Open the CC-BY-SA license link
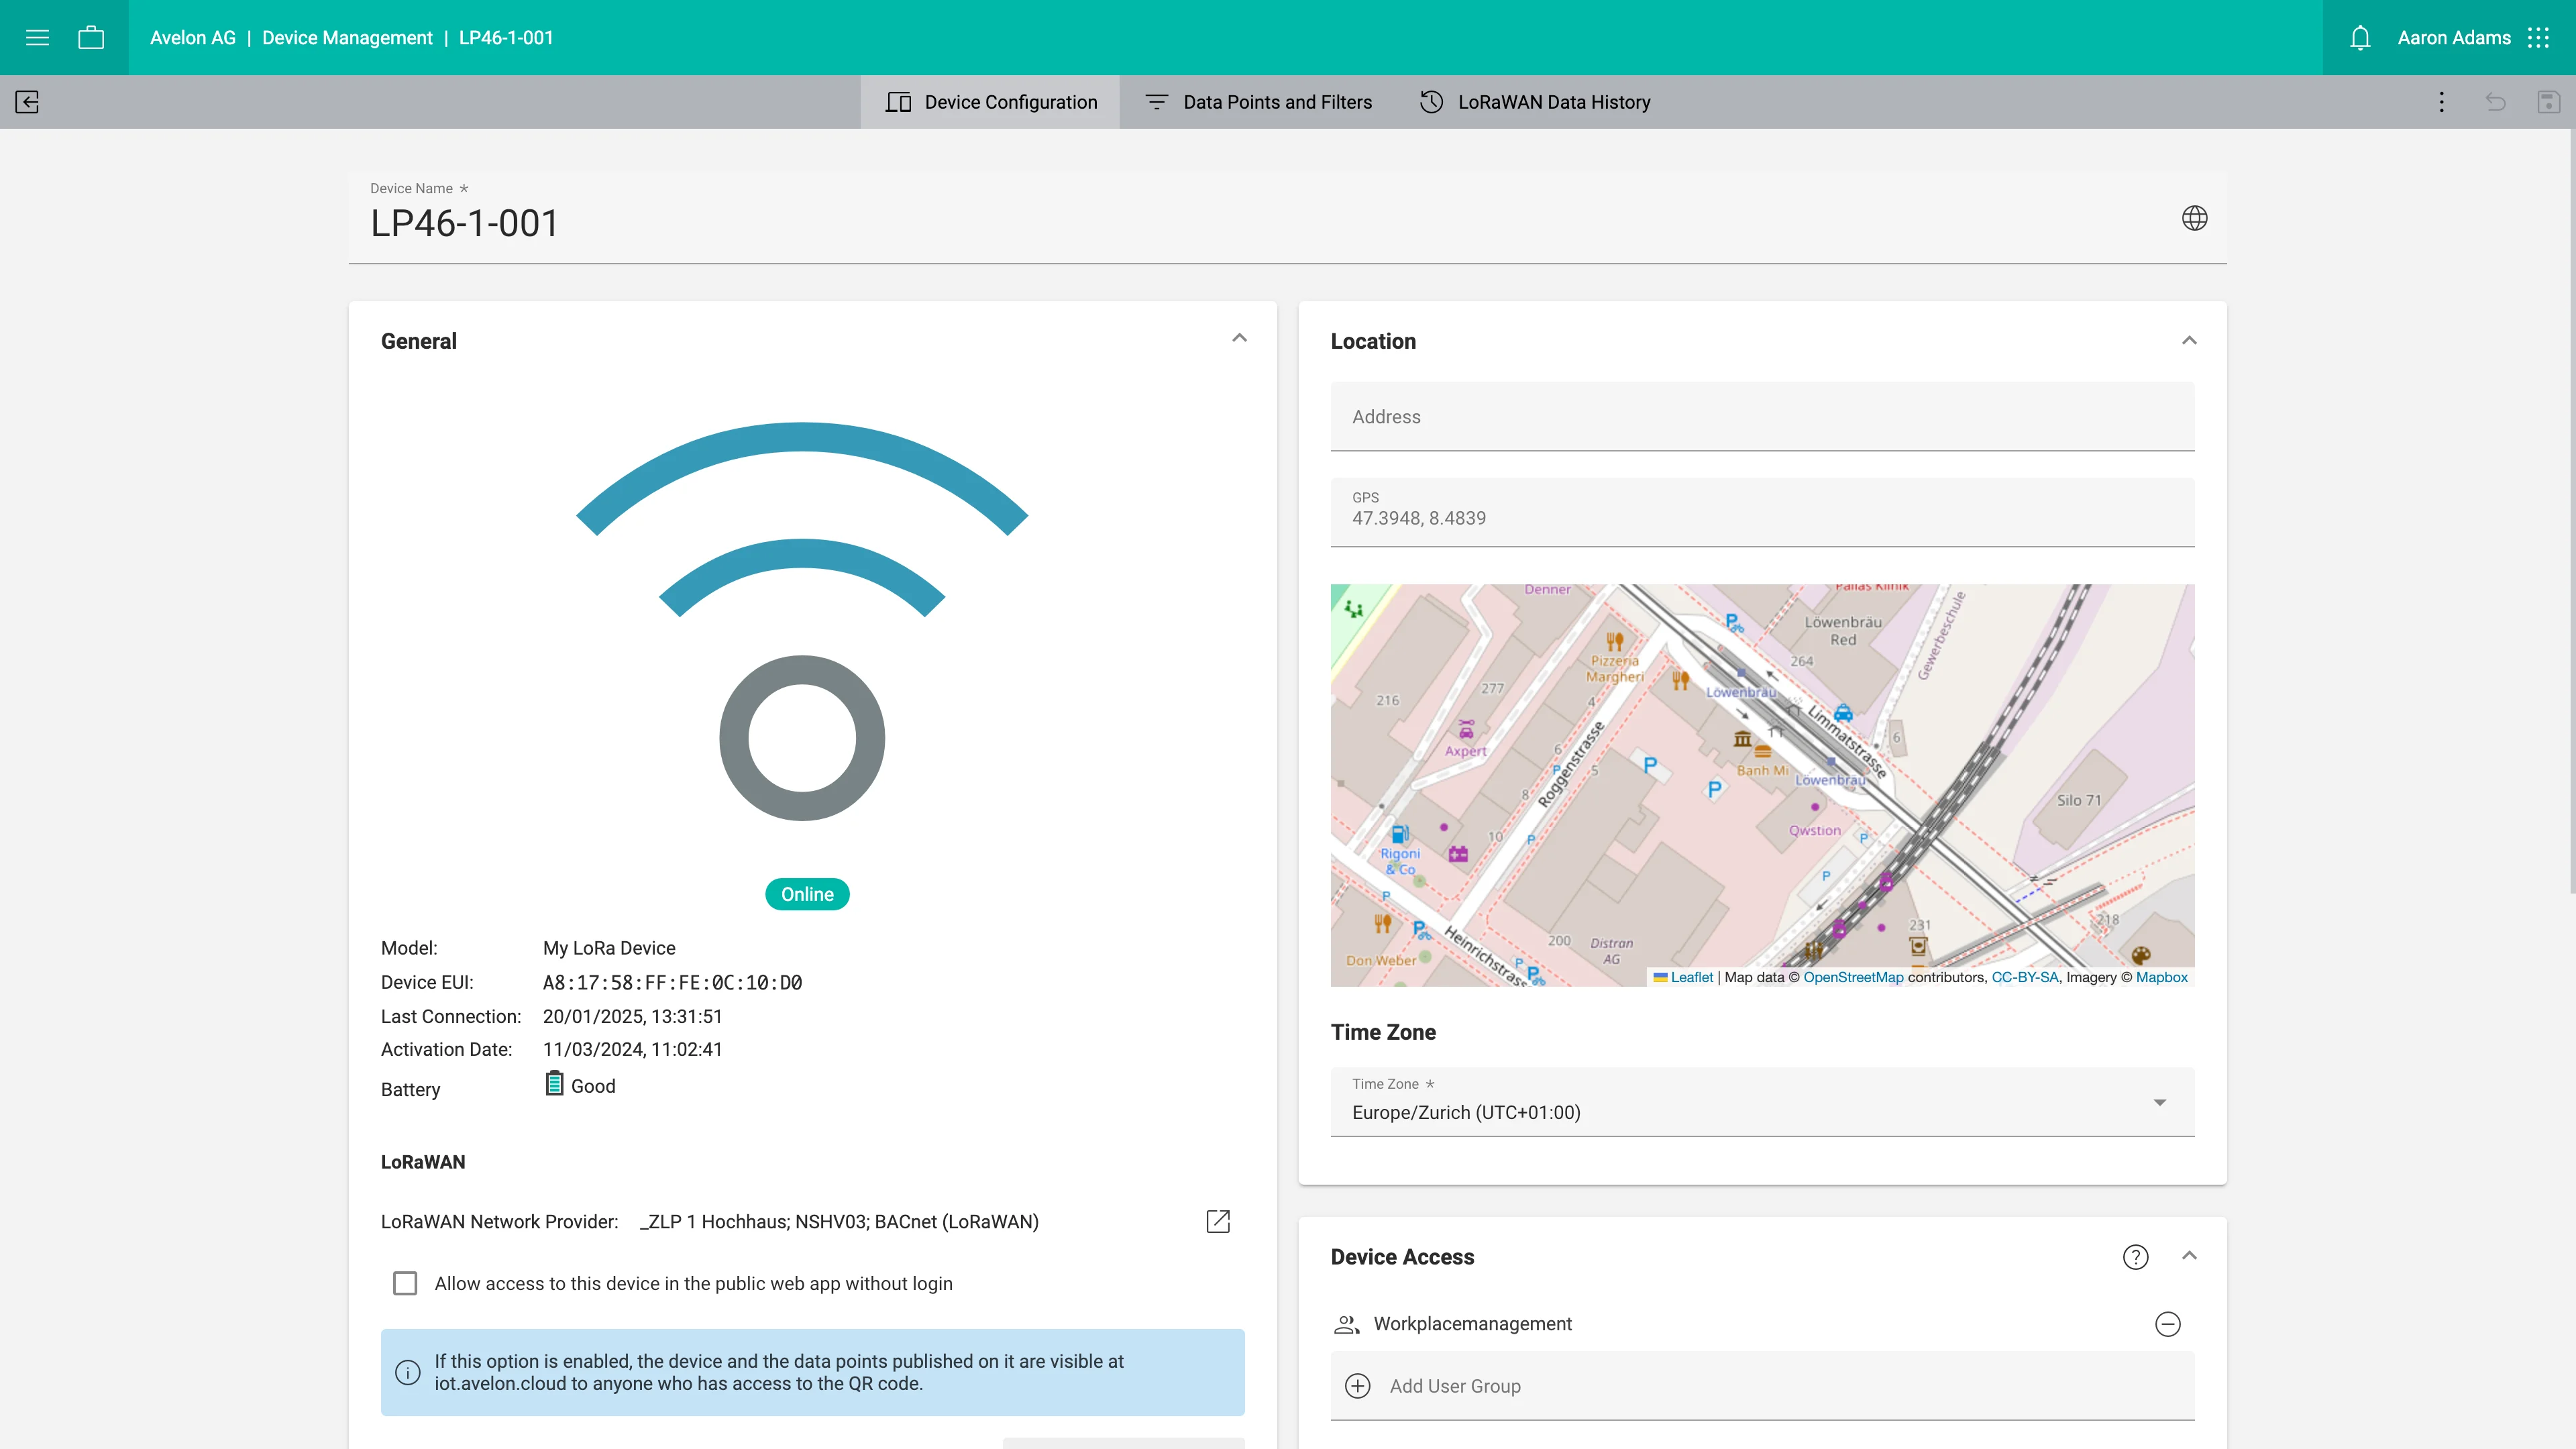Image resolution: width=2576 pixels, height=1449 pixels. [2025, 977]
